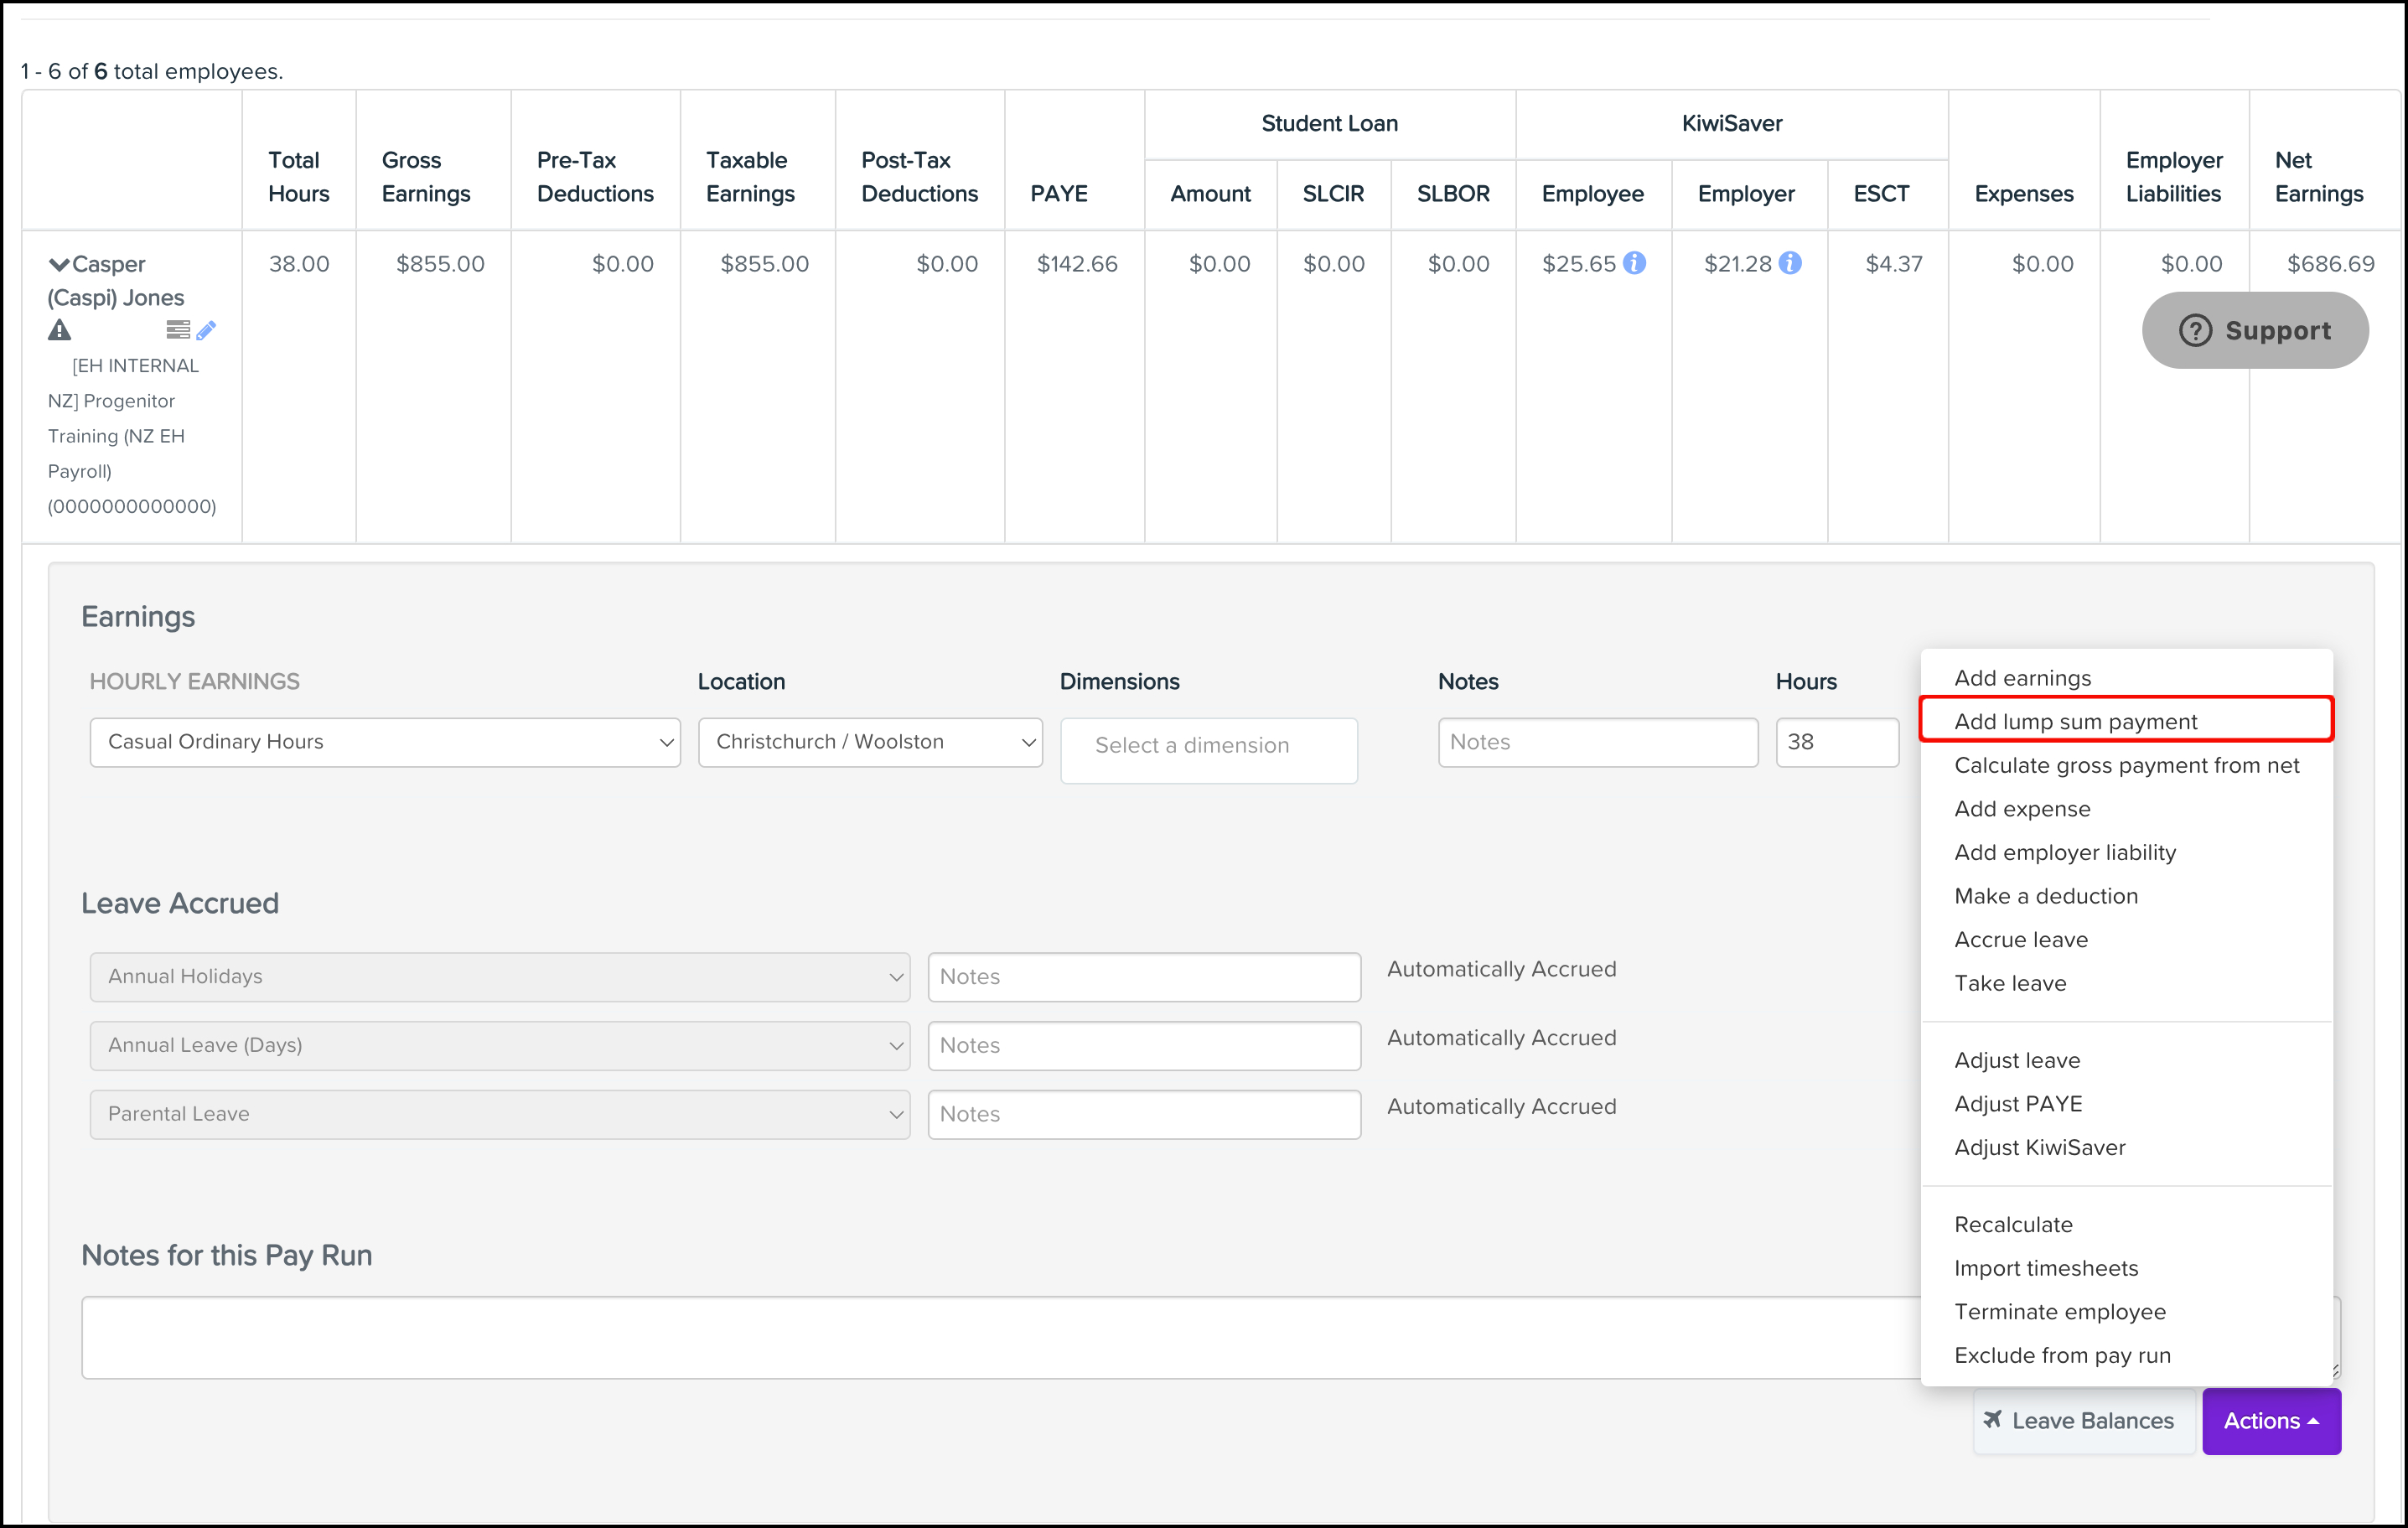Click the info icon beside $21.28 KiwiSaver Employer
2408x1528 pixels.
click(1790, 263)
